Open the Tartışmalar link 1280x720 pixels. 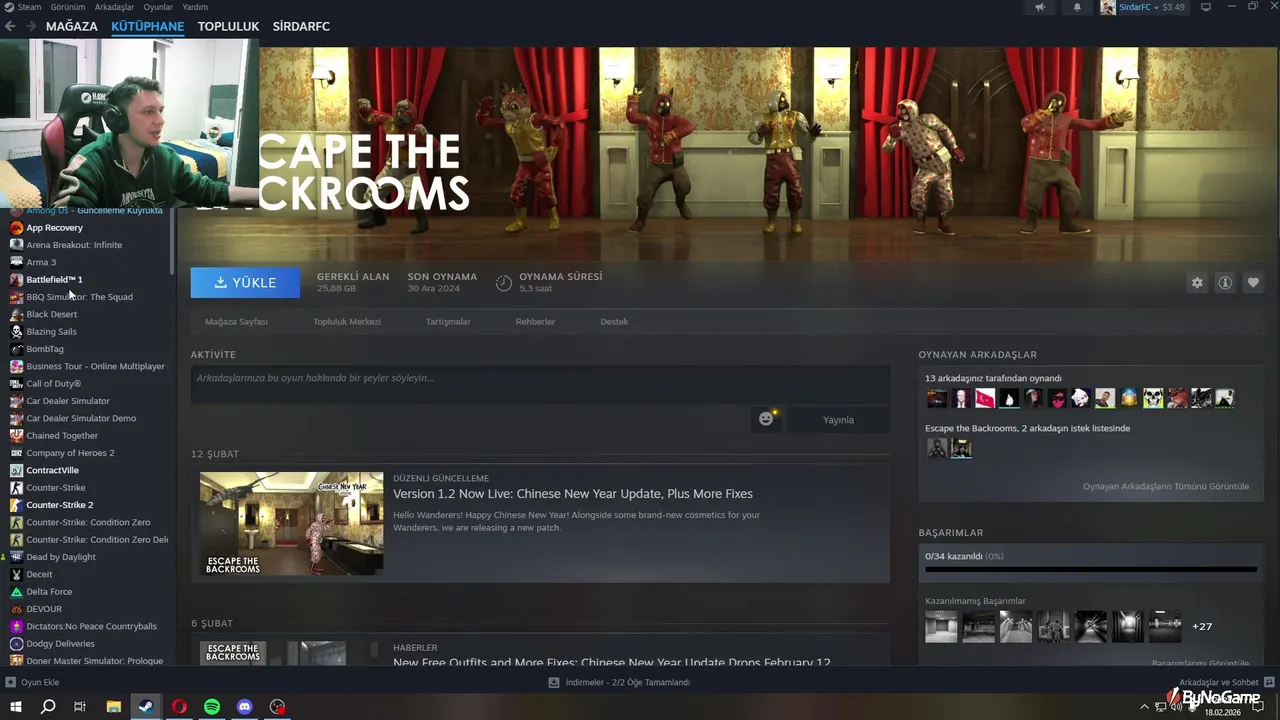click(x=448, y=321)
